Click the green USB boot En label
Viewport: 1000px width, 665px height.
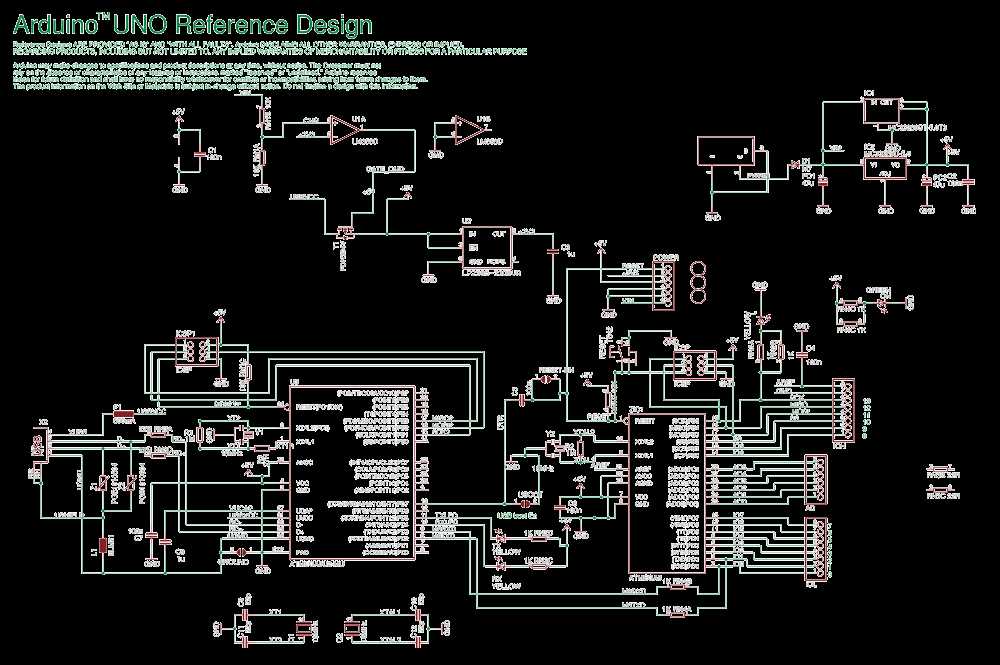517,515
